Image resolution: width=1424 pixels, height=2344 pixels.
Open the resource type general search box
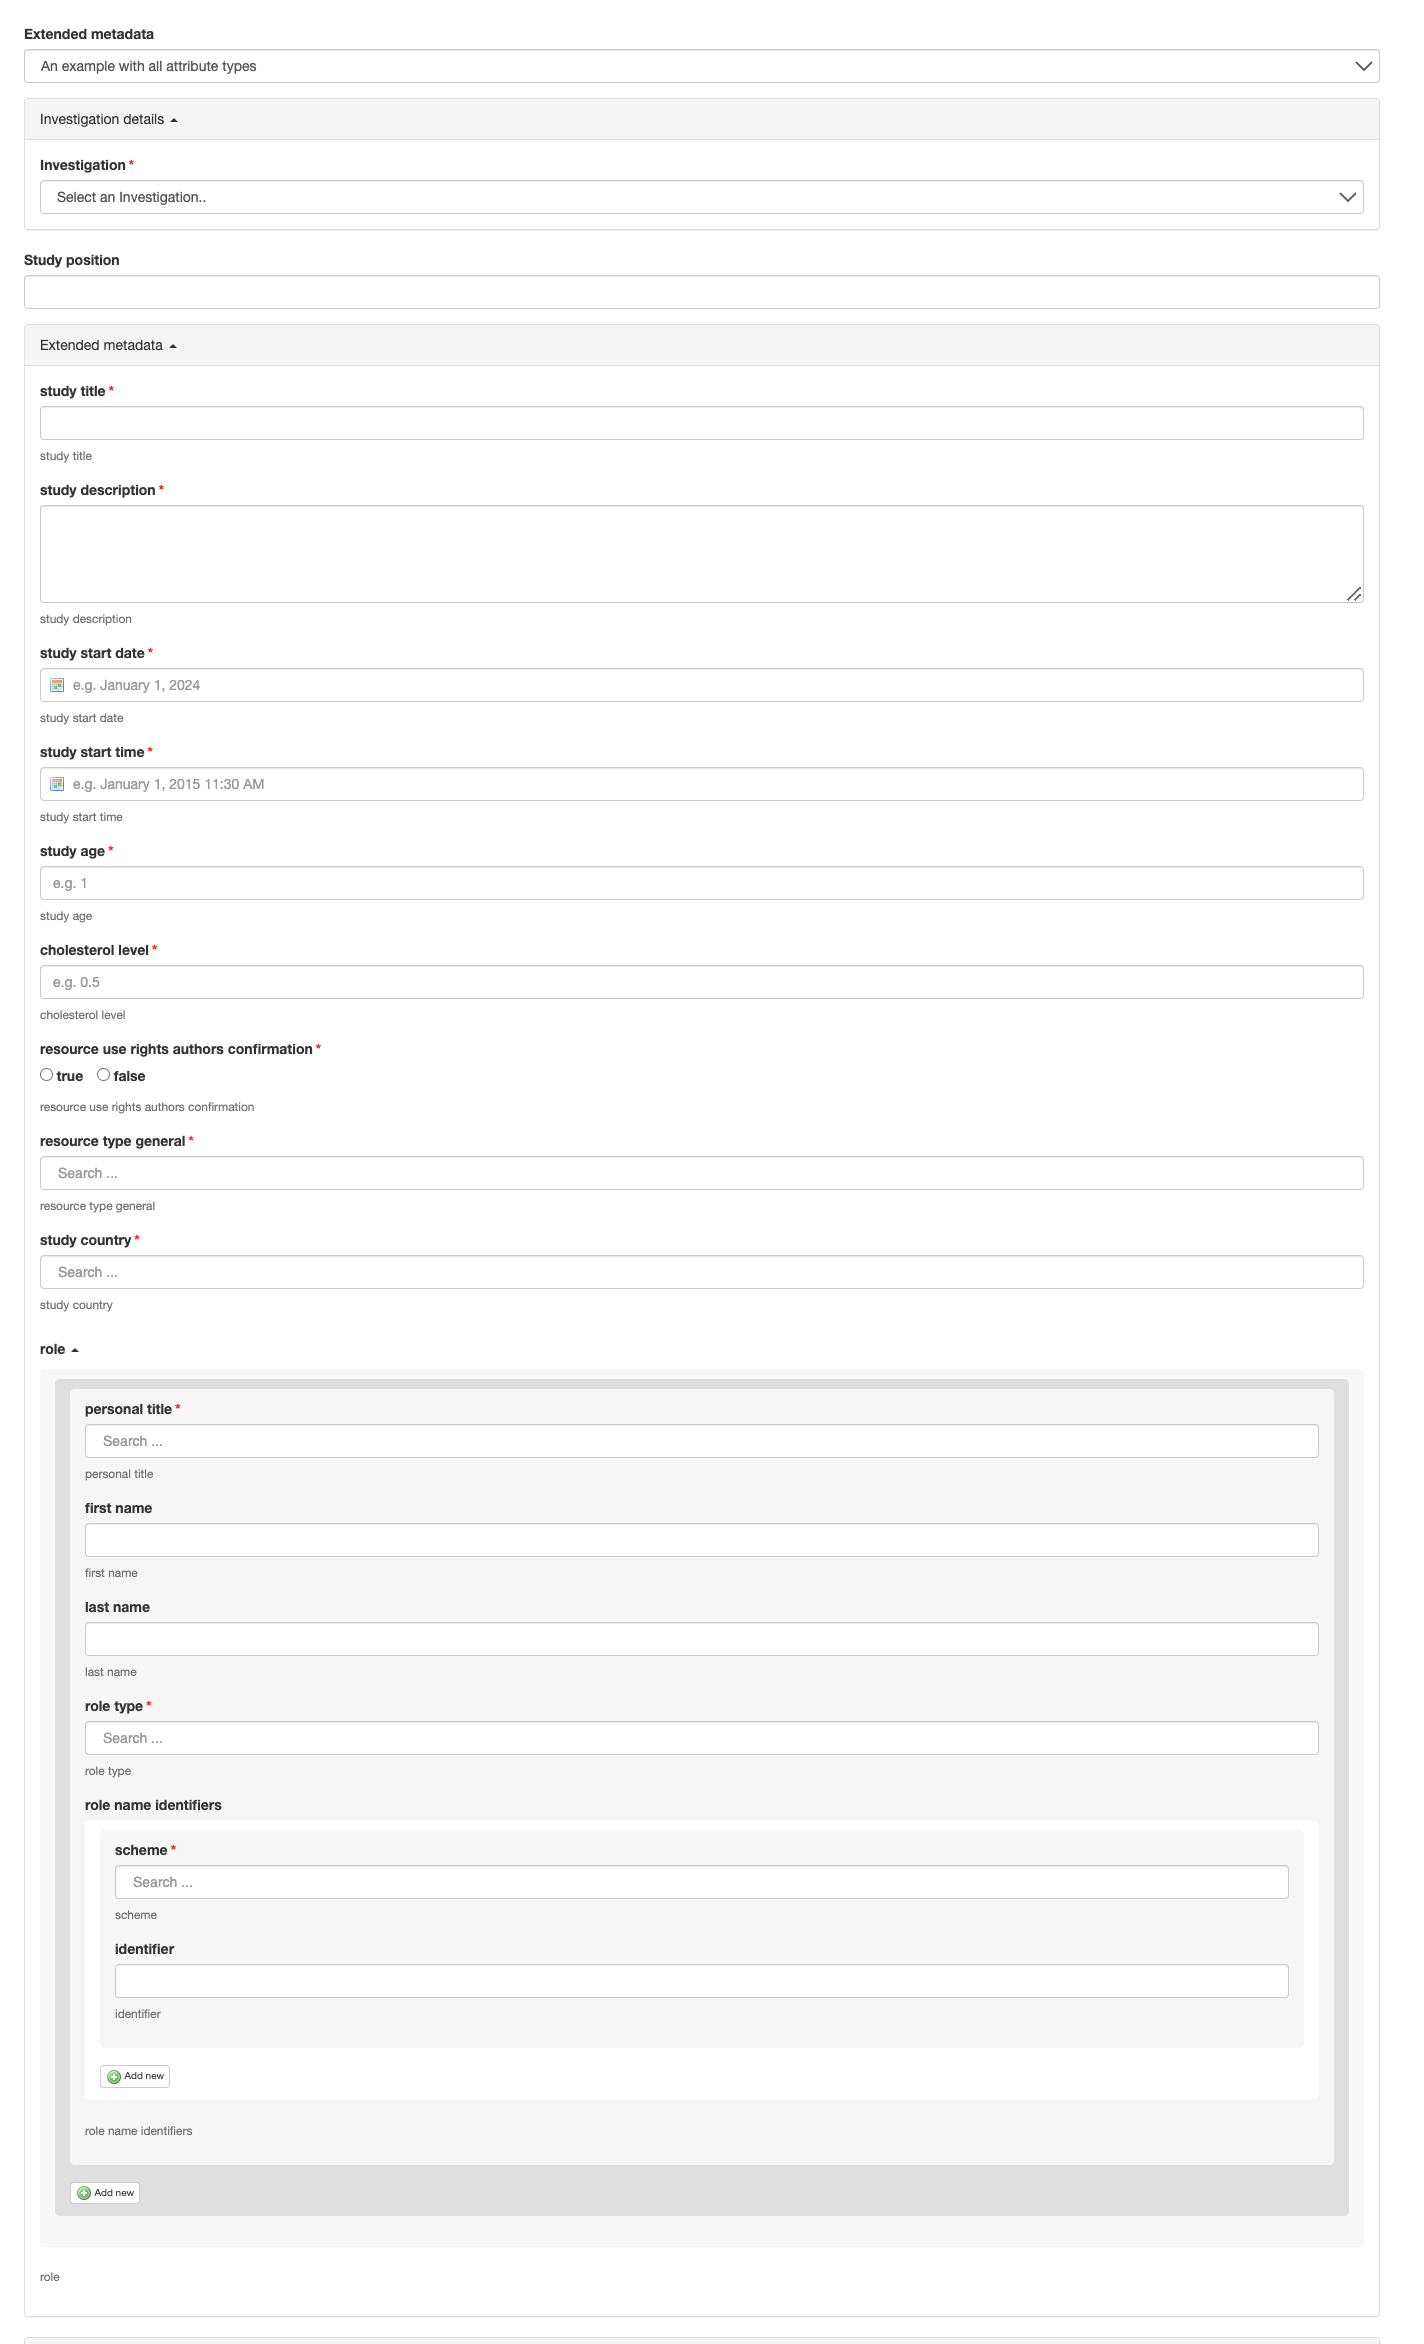tap(701, 1173)
